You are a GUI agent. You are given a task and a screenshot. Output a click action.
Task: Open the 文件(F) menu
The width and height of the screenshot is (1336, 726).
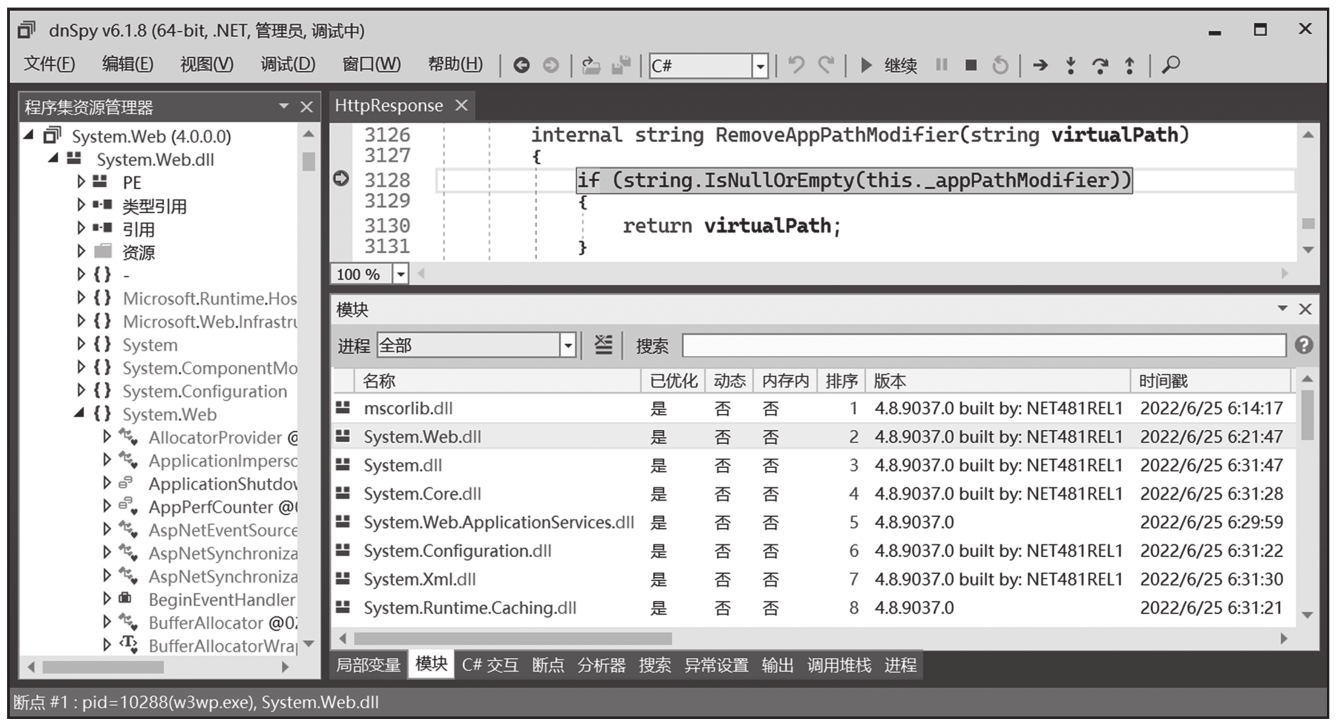[50, 65]
